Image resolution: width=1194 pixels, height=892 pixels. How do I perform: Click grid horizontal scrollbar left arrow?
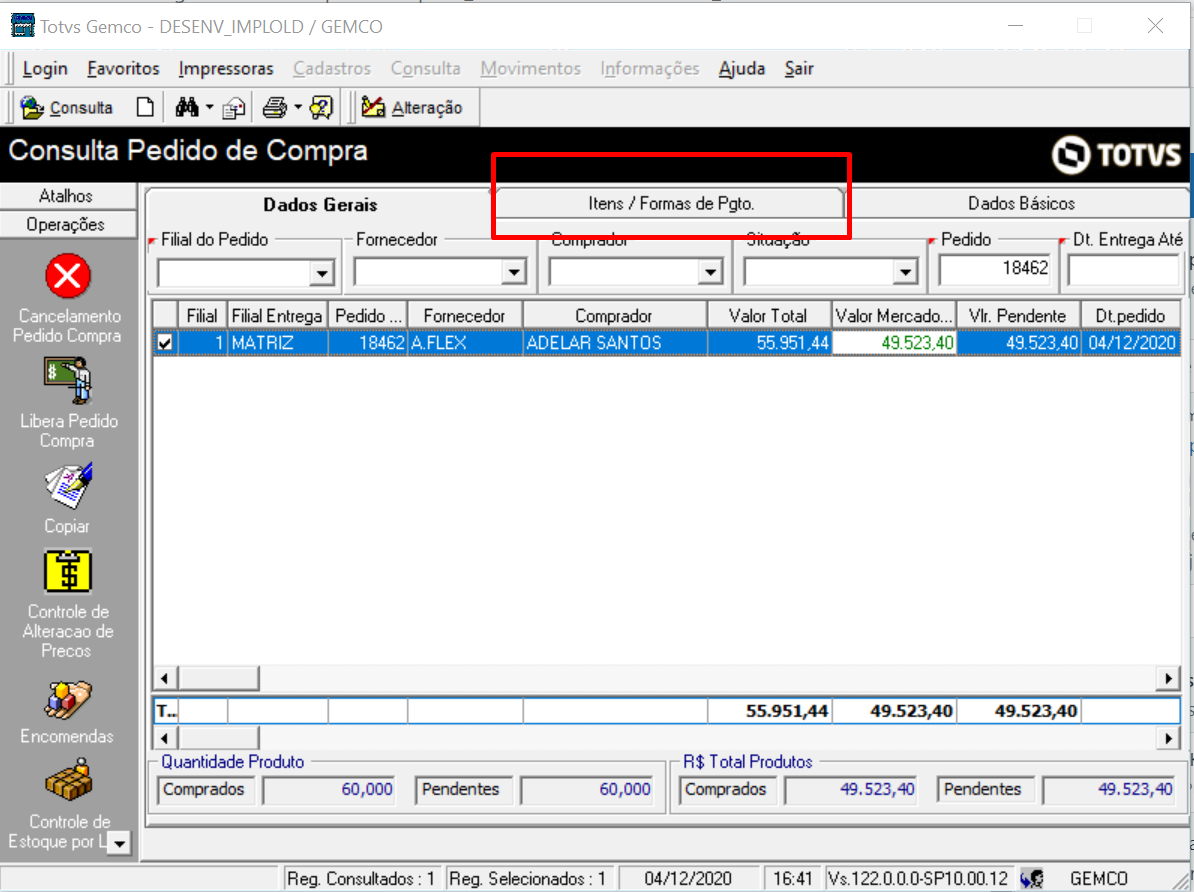point(165,678)
